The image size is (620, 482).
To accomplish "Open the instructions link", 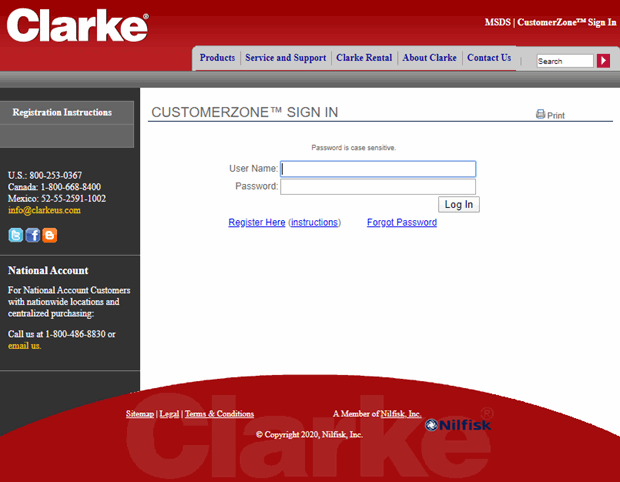I will point(314,222).
